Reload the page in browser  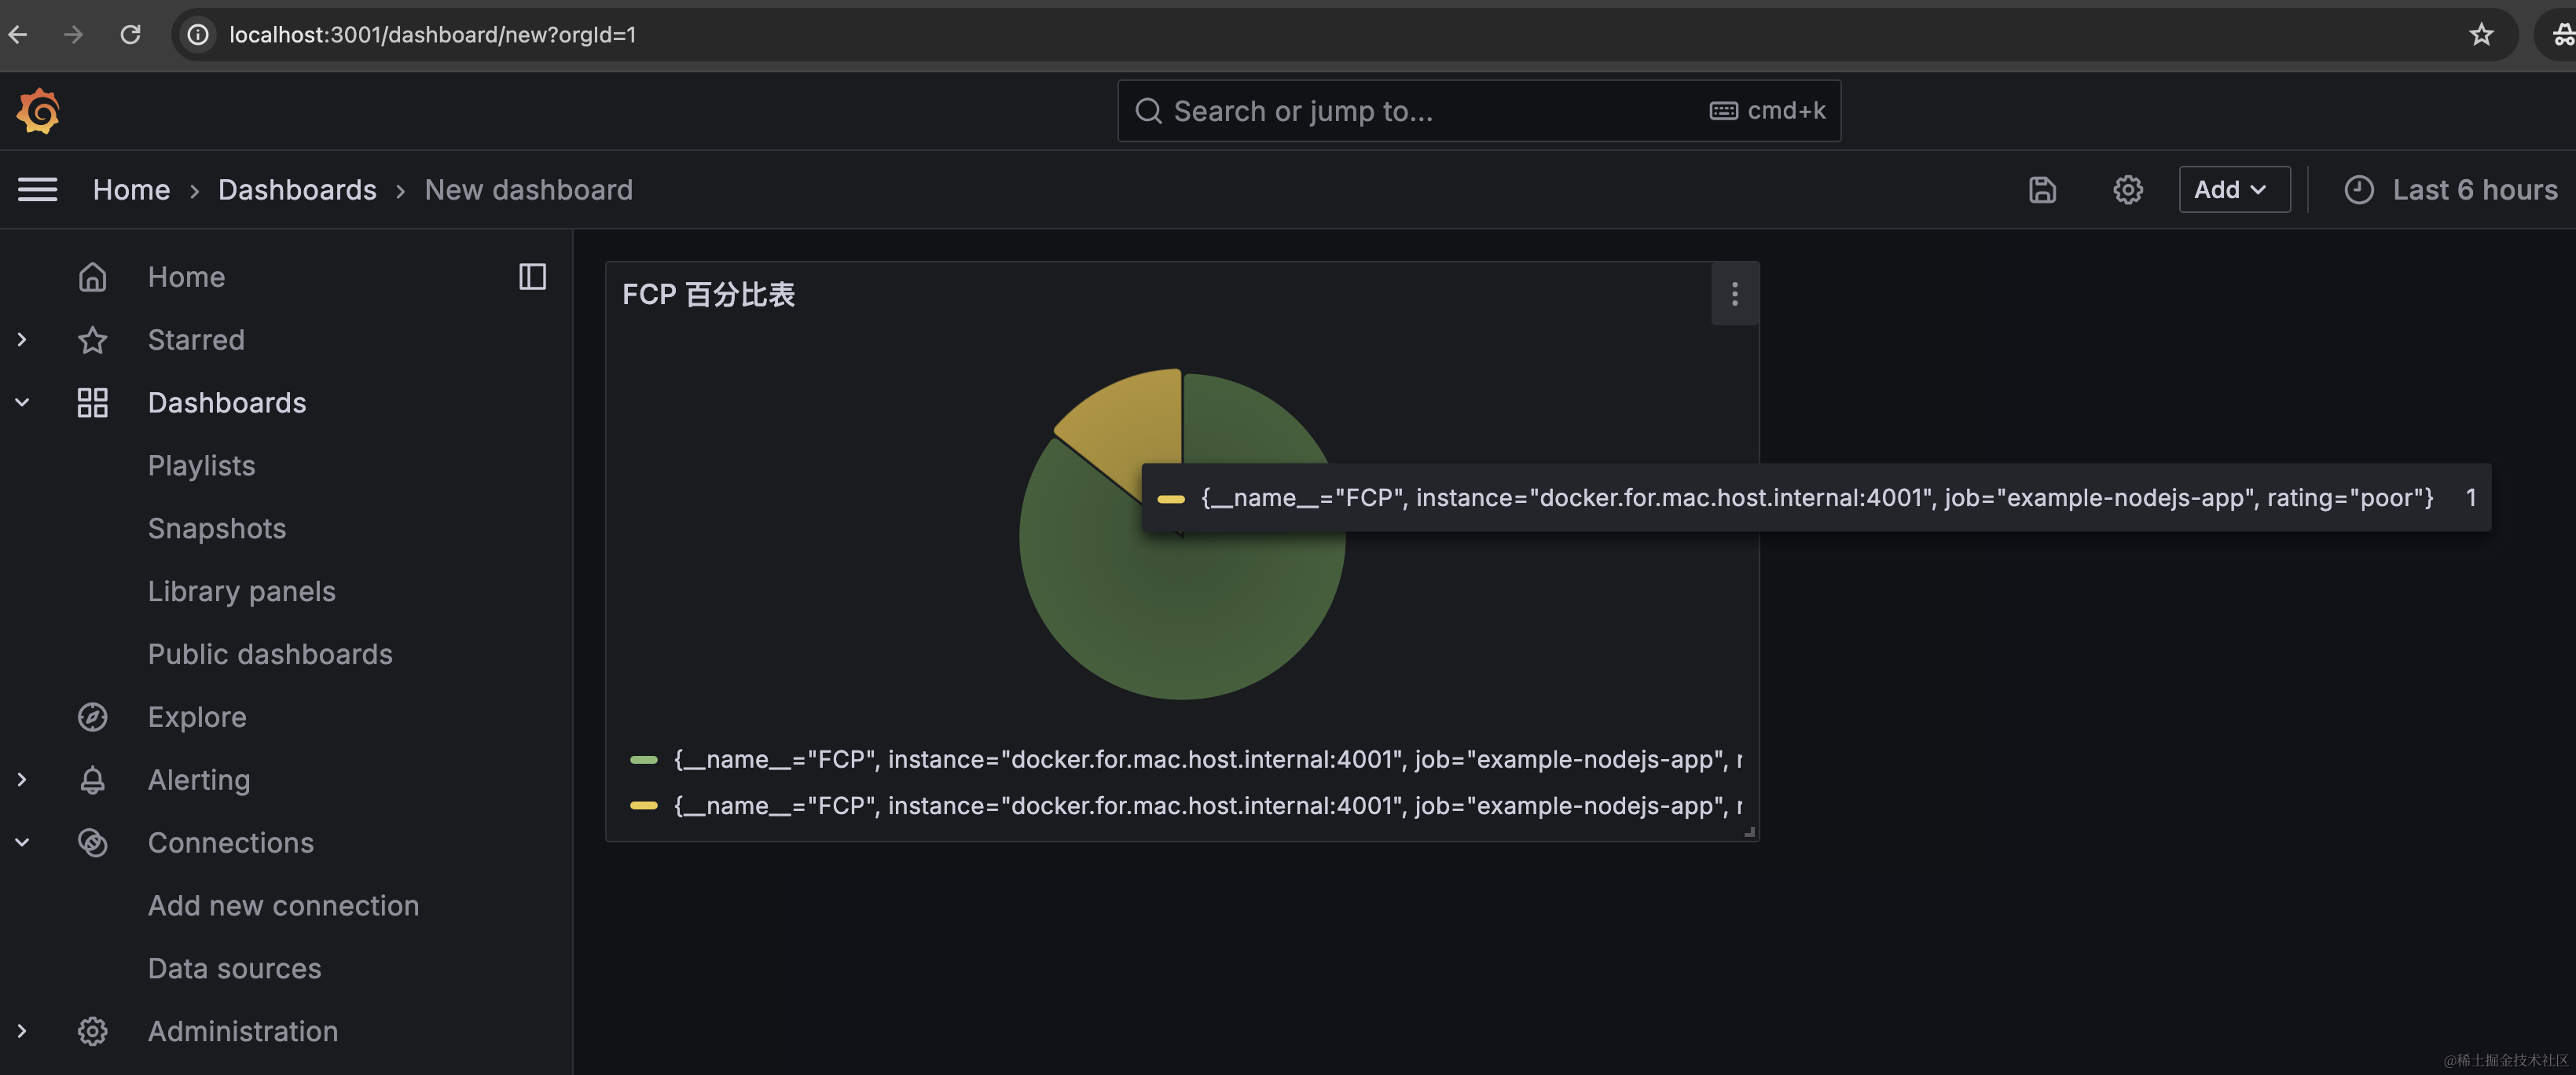[130, 35]
